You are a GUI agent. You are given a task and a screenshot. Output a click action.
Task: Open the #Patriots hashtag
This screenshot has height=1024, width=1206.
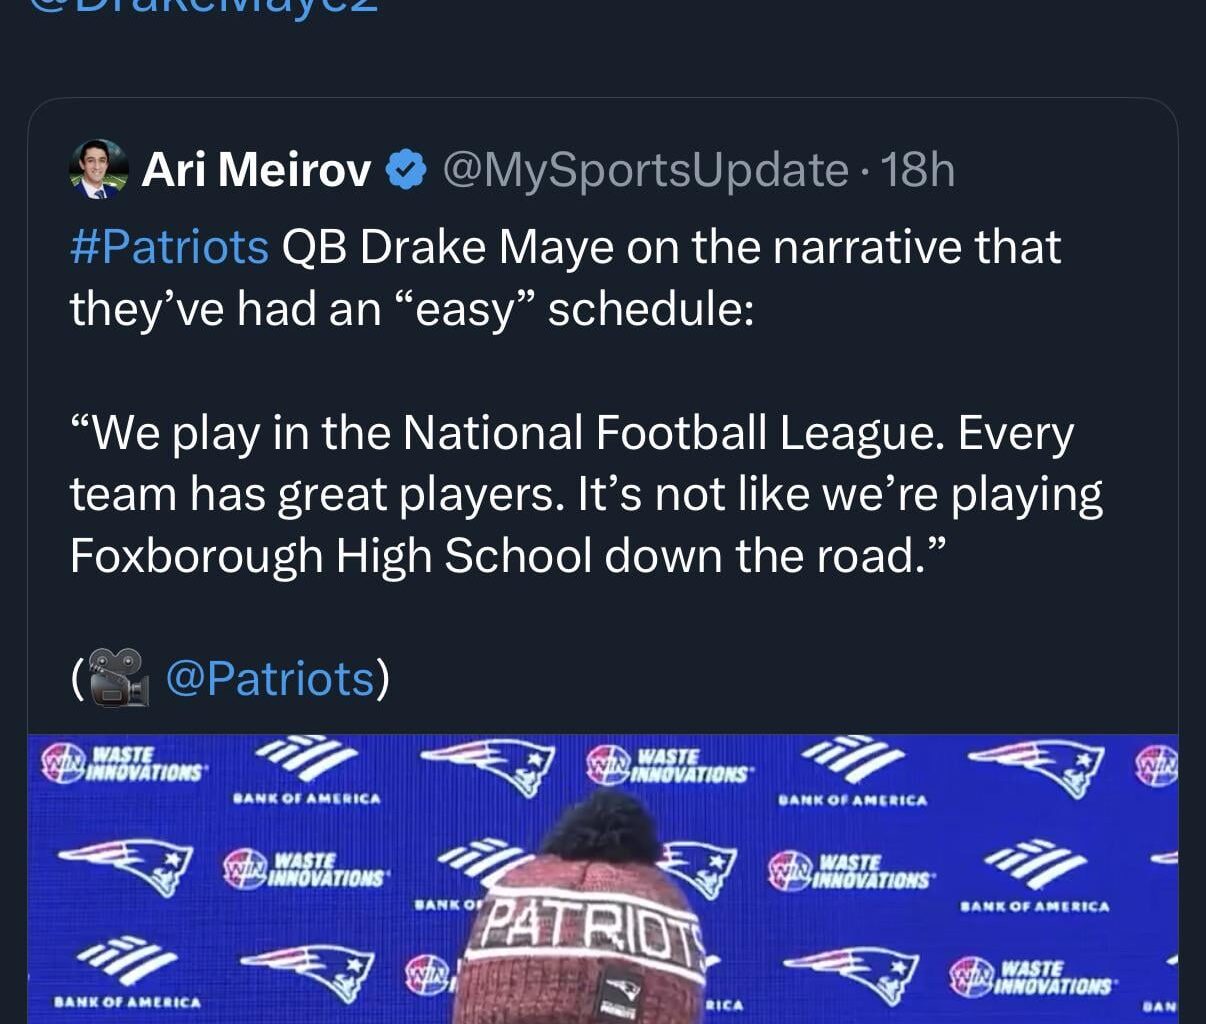coord(169,247)
